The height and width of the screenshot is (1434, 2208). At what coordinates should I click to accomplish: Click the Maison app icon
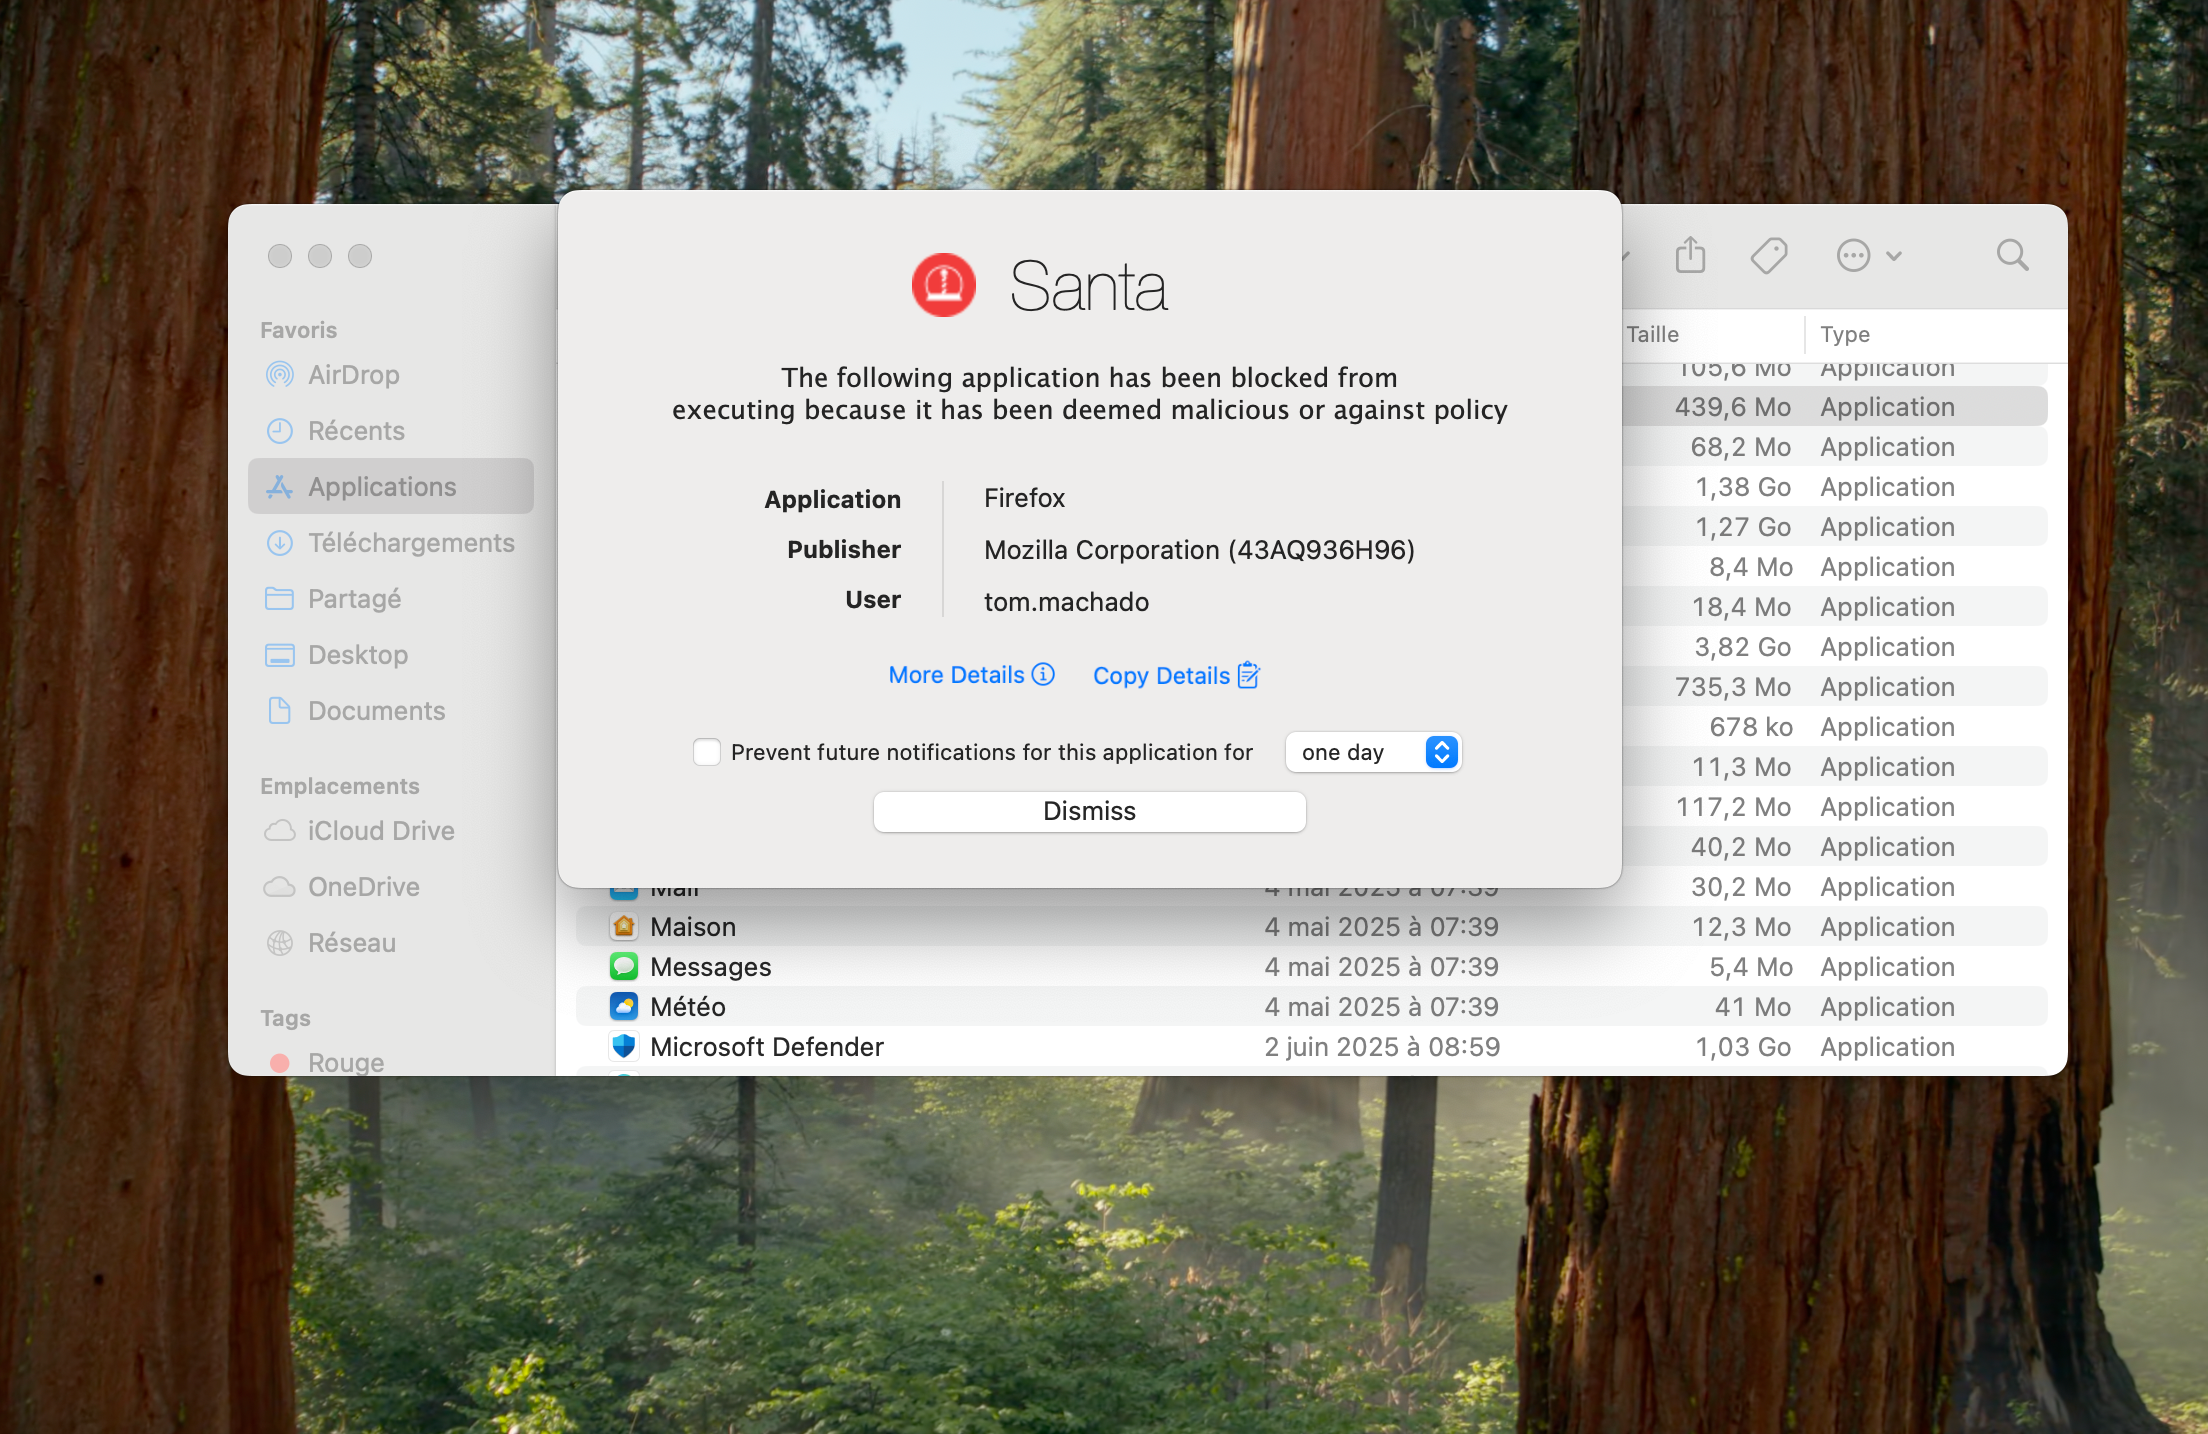624,926
